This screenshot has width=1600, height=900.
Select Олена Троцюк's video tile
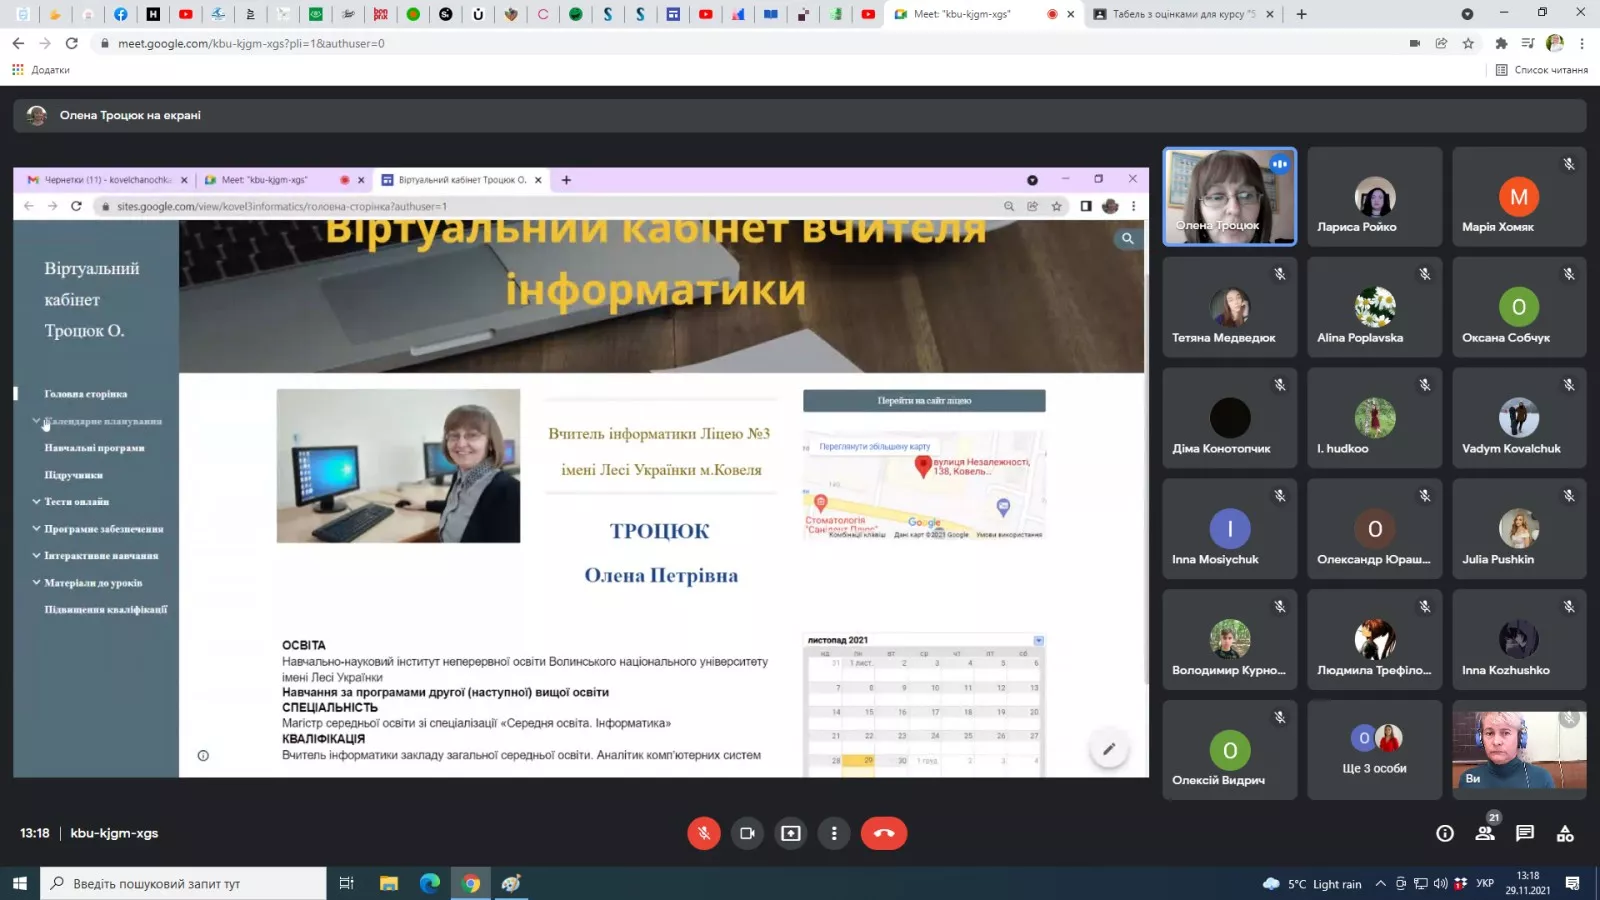1229,196
